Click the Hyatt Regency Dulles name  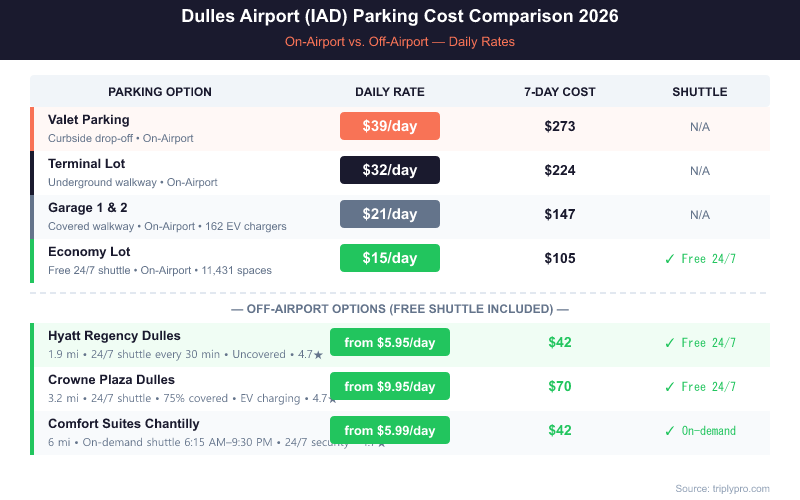(114, 336)
